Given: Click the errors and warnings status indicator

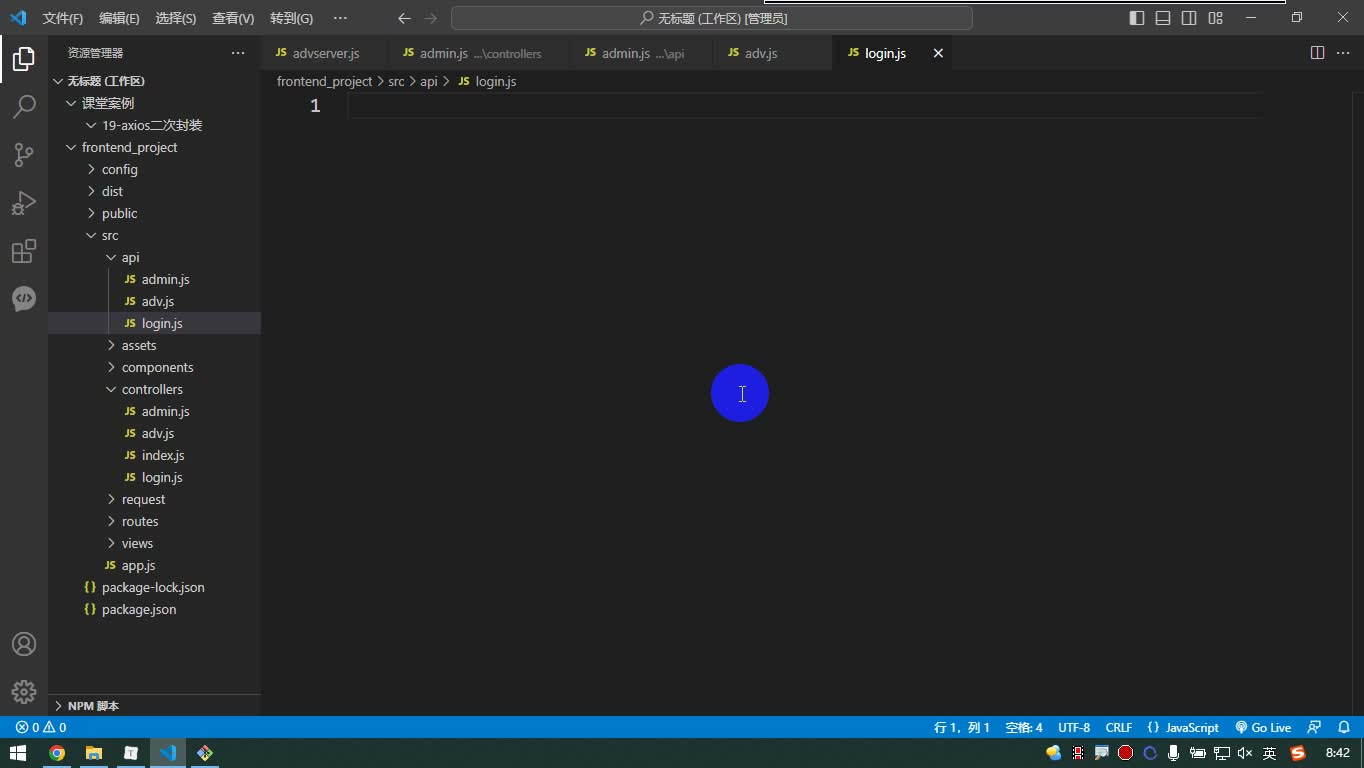Looking at the screenshot, I should (41, 727).
